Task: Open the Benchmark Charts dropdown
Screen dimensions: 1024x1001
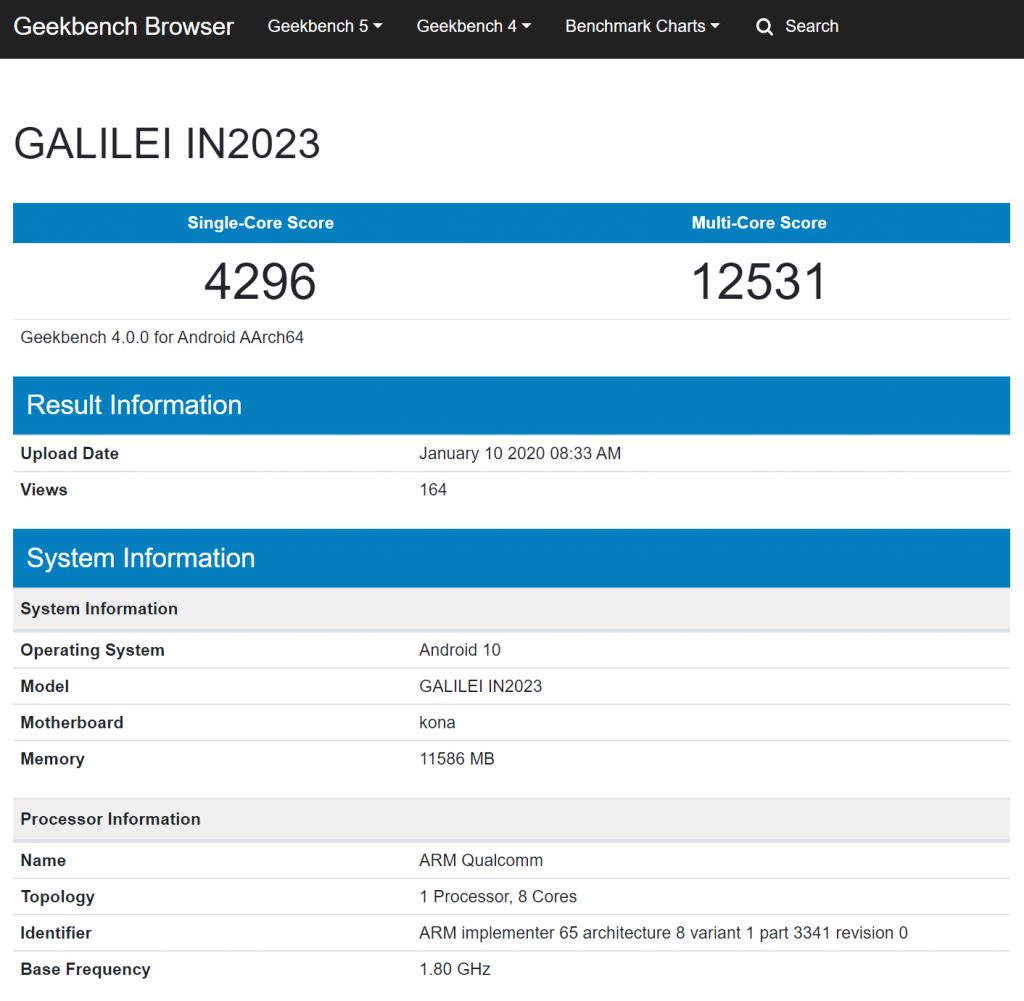Action: 642,27
